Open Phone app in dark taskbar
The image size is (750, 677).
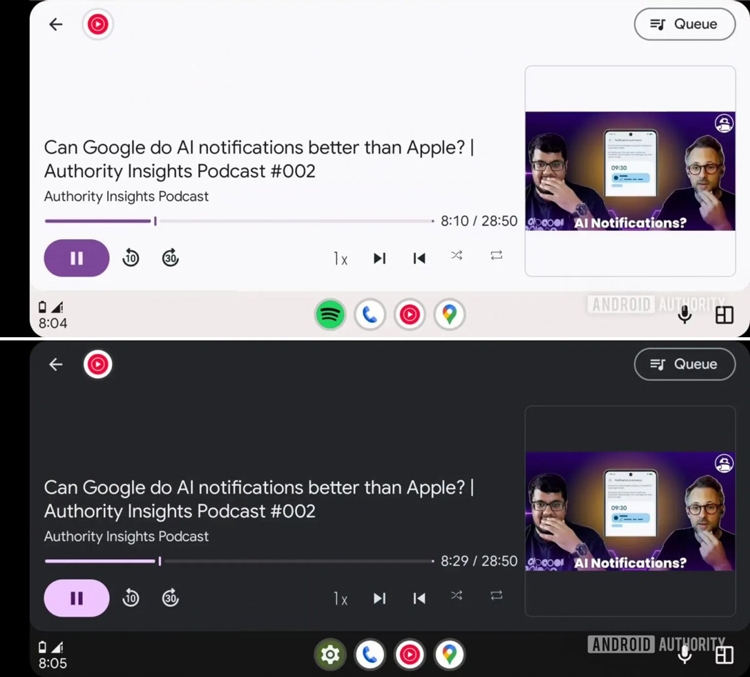370,654
